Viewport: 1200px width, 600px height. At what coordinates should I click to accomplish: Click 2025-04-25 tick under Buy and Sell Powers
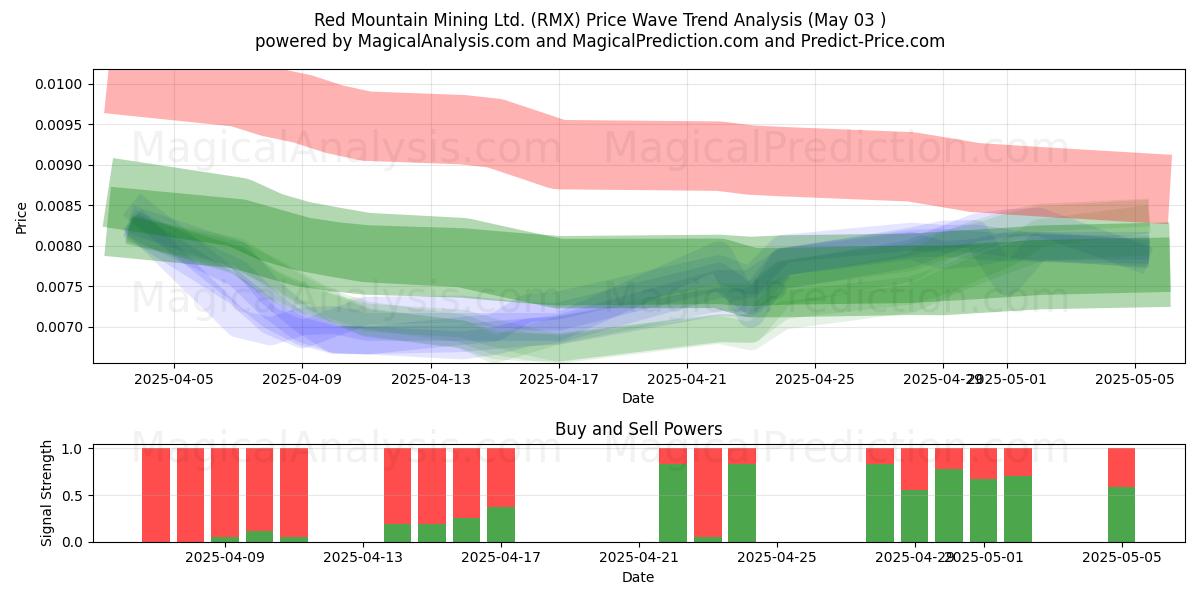[x=776, y=558]
